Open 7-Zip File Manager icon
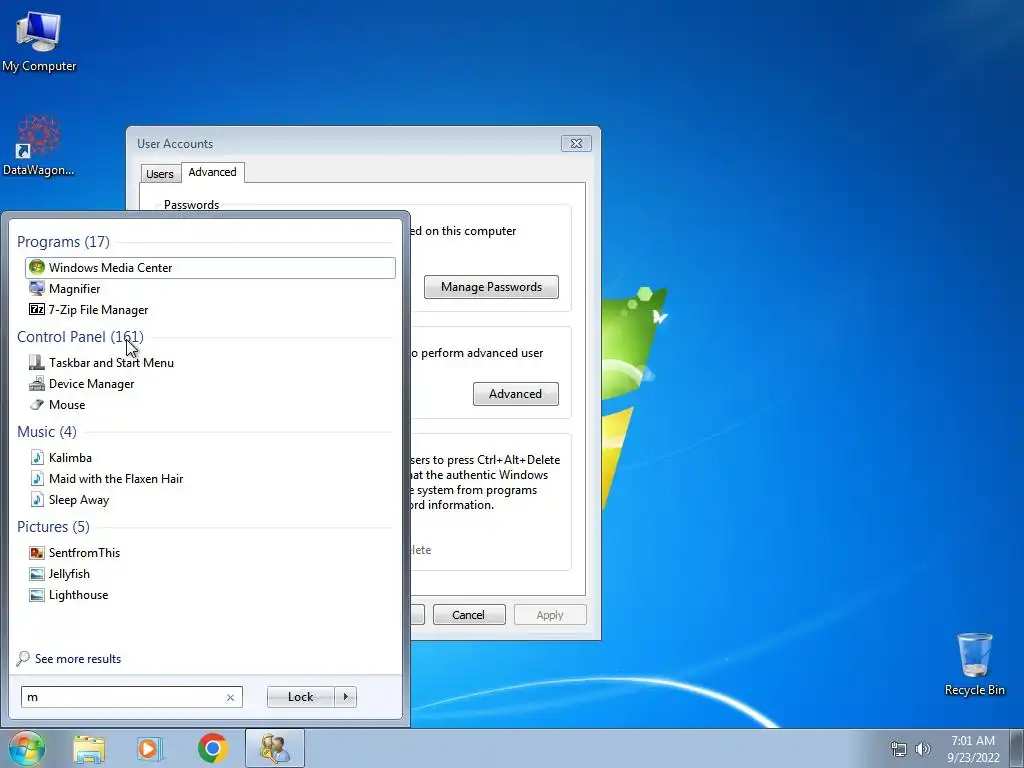1024x768 pixels. pyautogui.click(x=37, y=309)
